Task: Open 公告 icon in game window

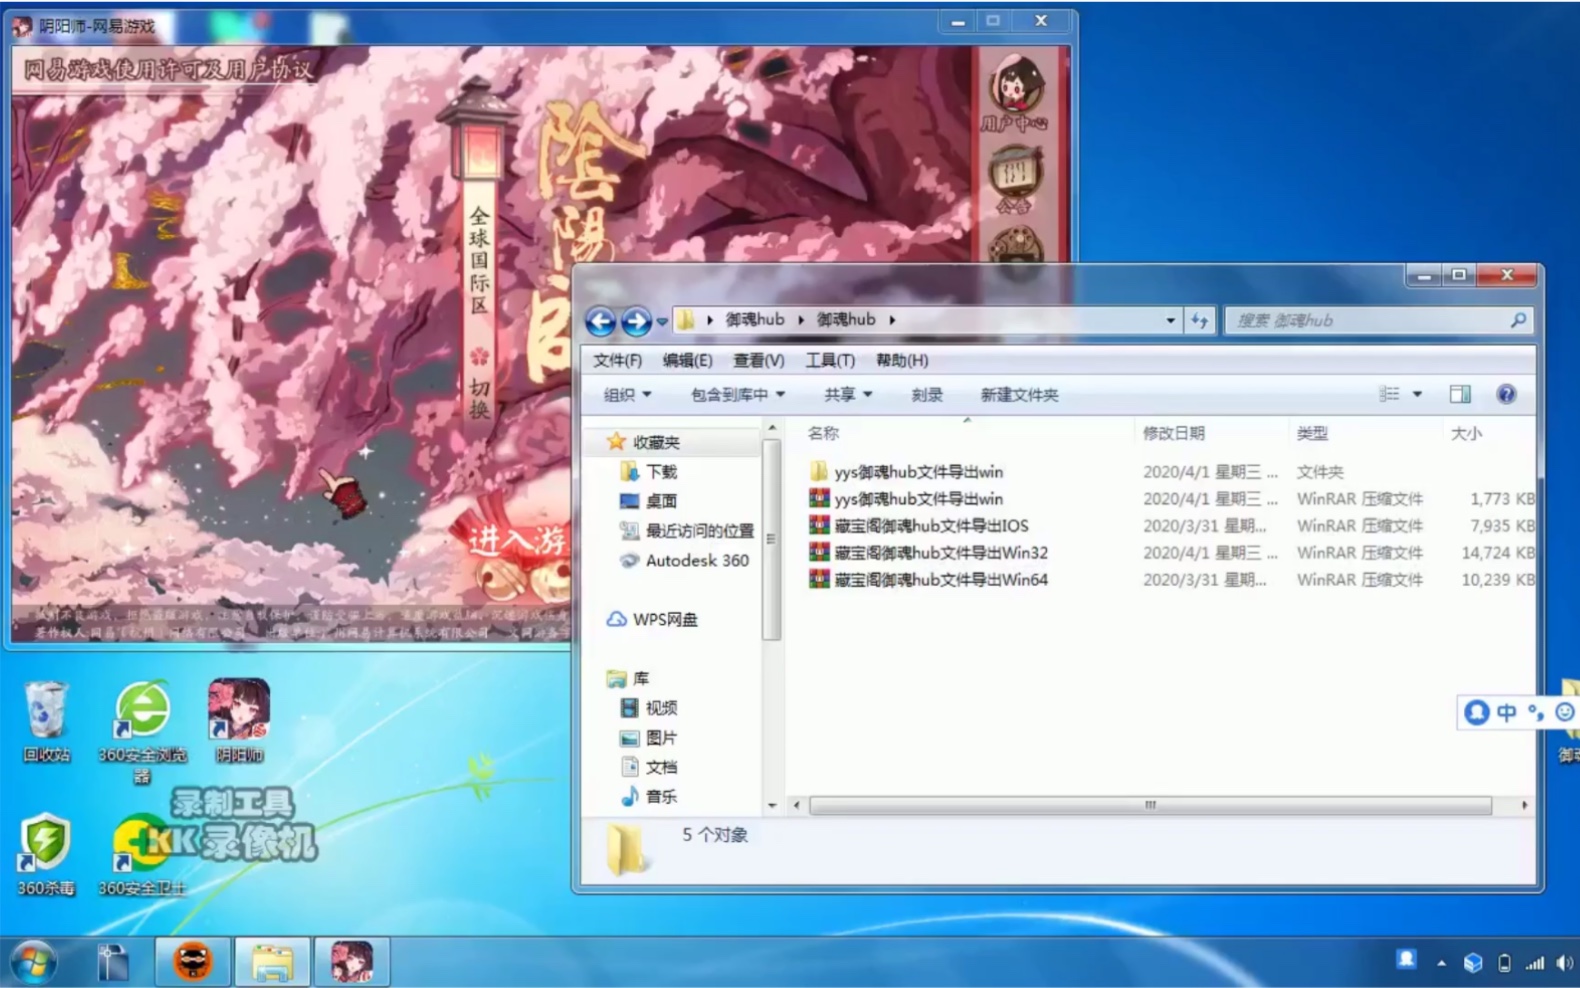Action: (x=1015, y=180)
